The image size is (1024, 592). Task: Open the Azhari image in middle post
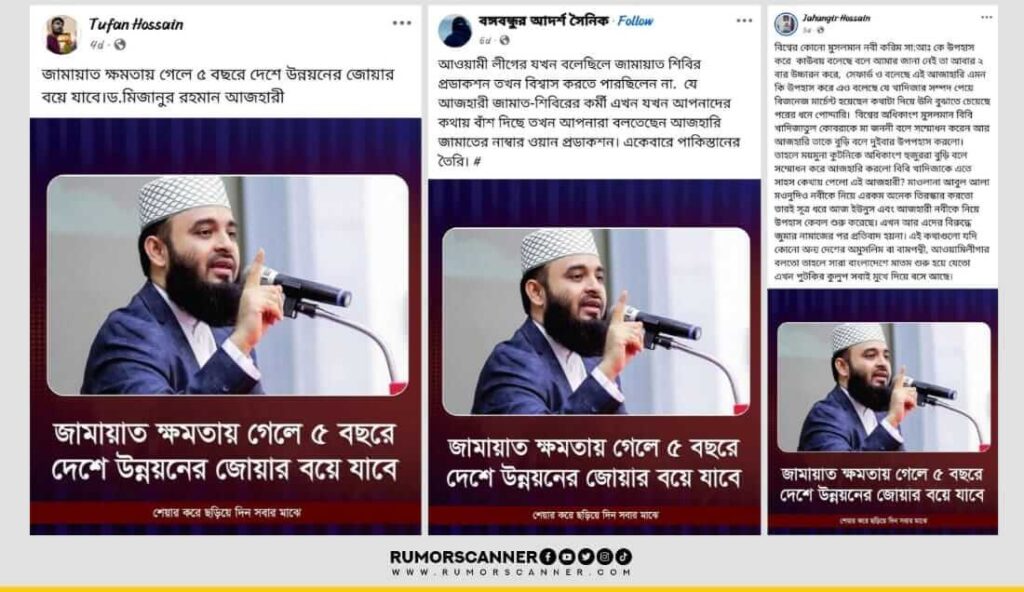[x=594, y=357]
